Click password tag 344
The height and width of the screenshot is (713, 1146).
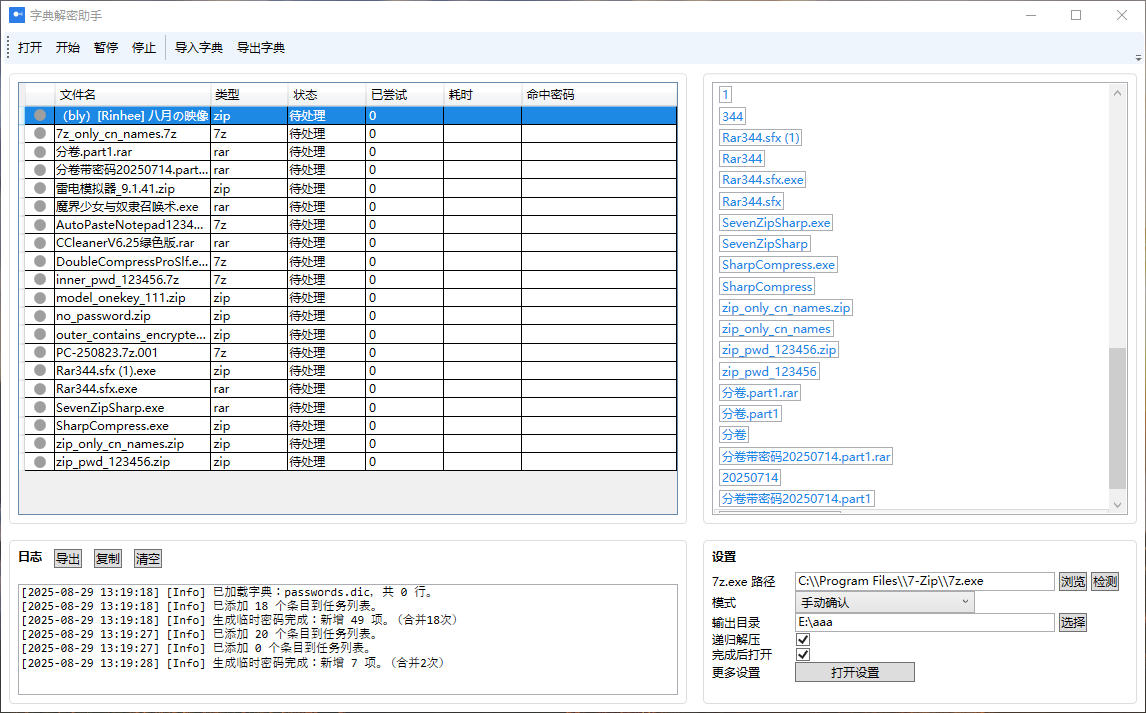pos(732,116)
